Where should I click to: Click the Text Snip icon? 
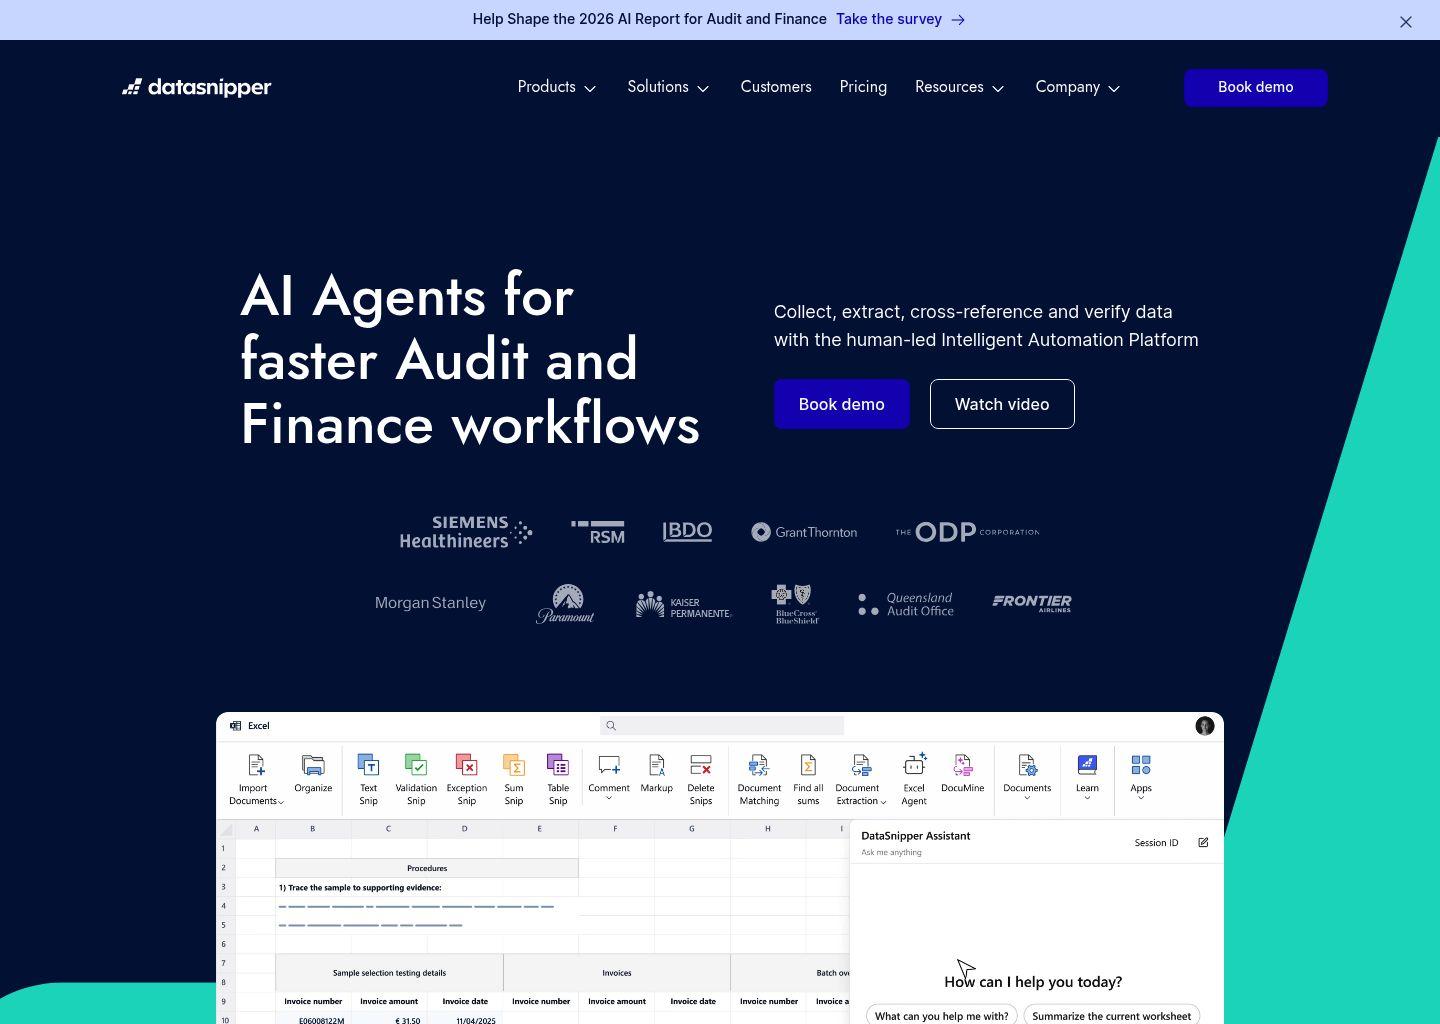(x=368, y=766)
